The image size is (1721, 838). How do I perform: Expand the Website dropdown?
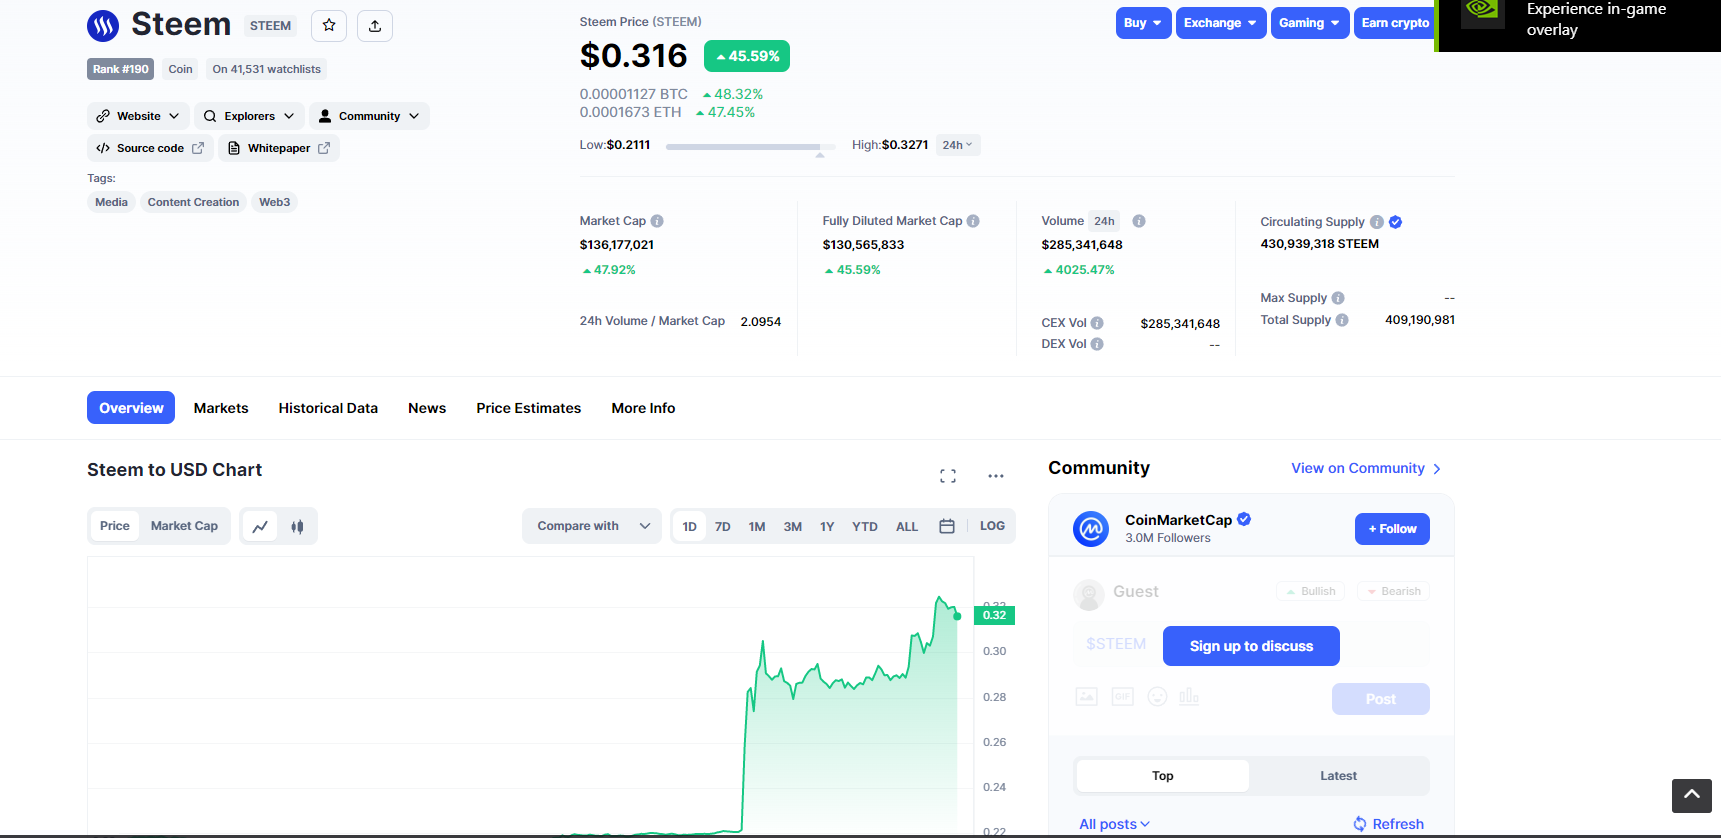pyautogui.click(x=138, y=116)
